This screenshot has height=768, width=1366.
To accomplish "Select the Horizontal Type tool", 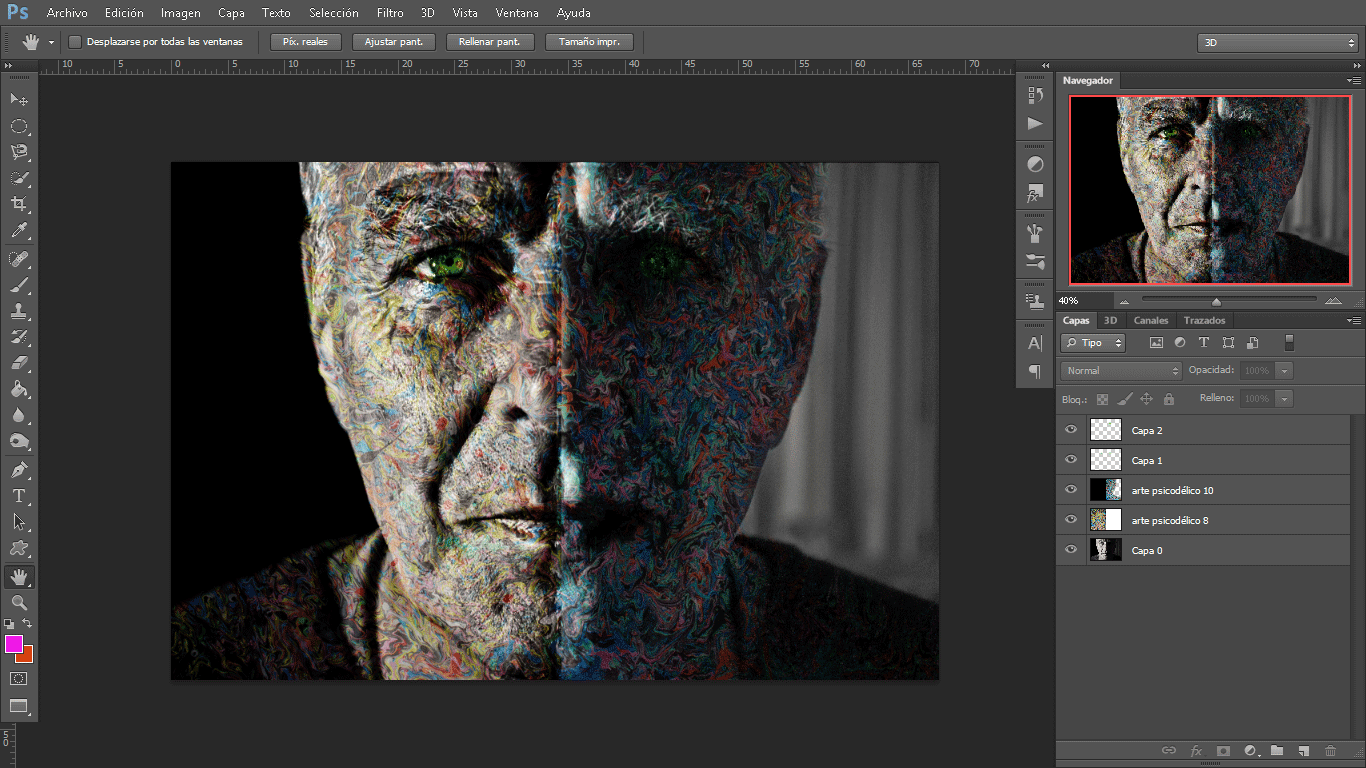I will click(x=18, y=496).
